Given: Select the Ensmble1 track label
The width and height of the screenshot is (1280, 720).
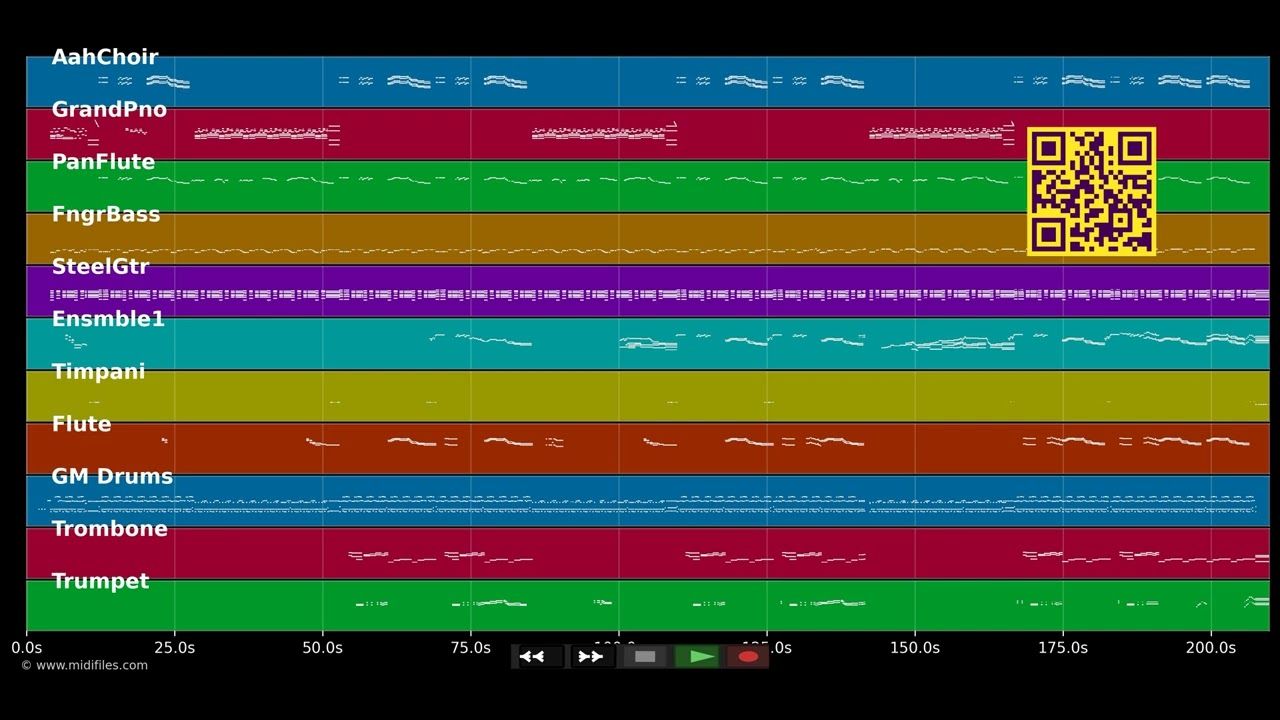Looking at the screenshot, I should pyautogui.click(x=108, y=319).
